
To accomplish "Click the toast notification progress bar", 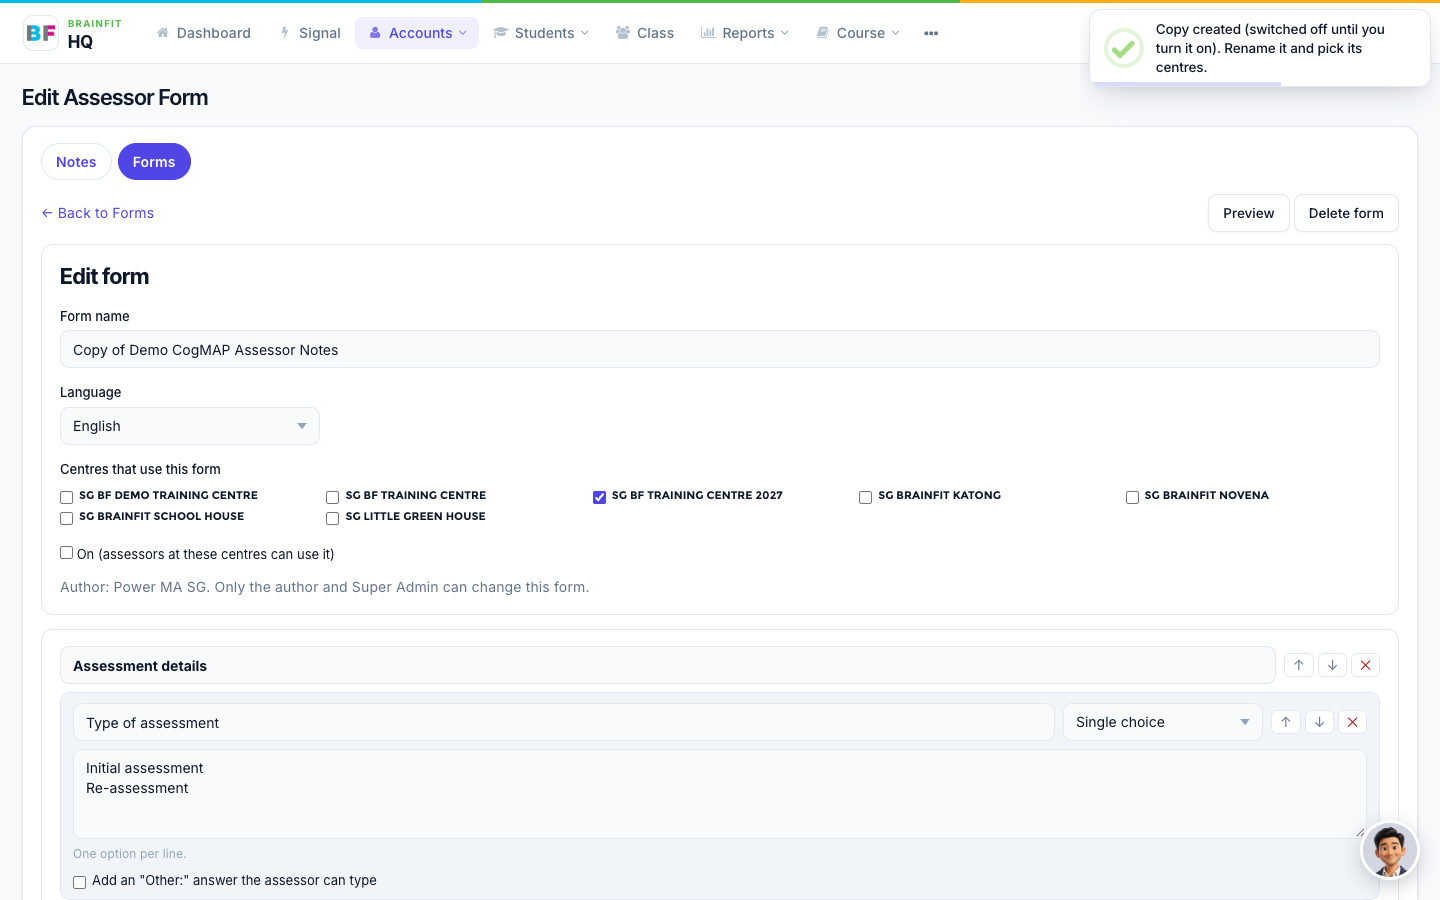I will coord(1186,84).
